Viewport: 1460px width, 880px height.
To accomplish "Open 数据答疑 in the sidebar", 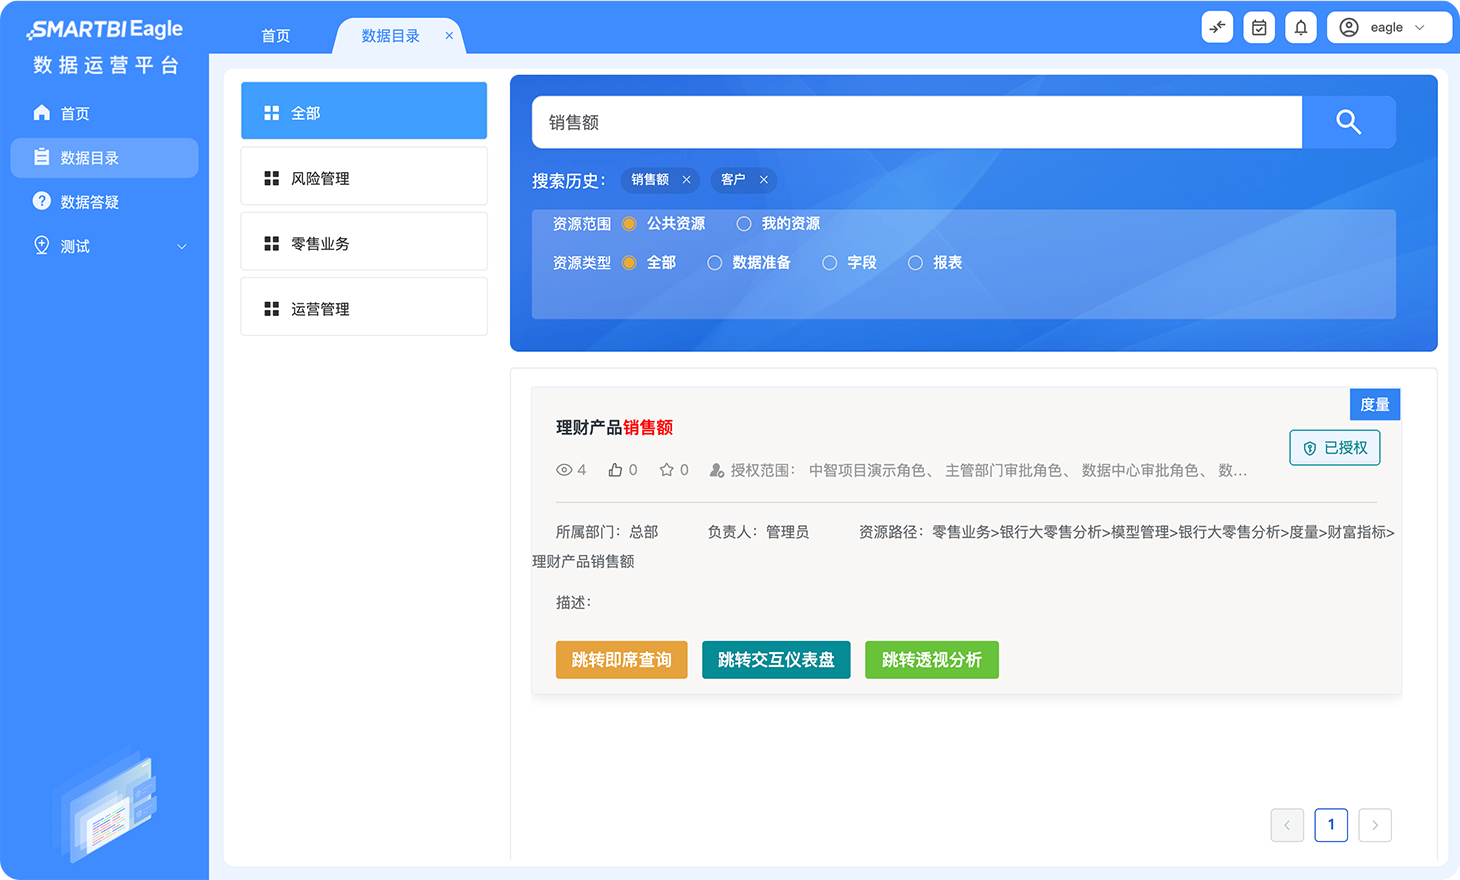I will [90, 202].
